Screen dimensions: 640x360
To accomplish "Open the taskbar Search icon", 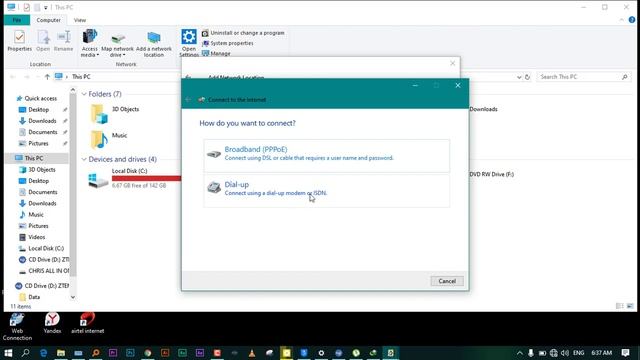I will click(x=26, y=353).
